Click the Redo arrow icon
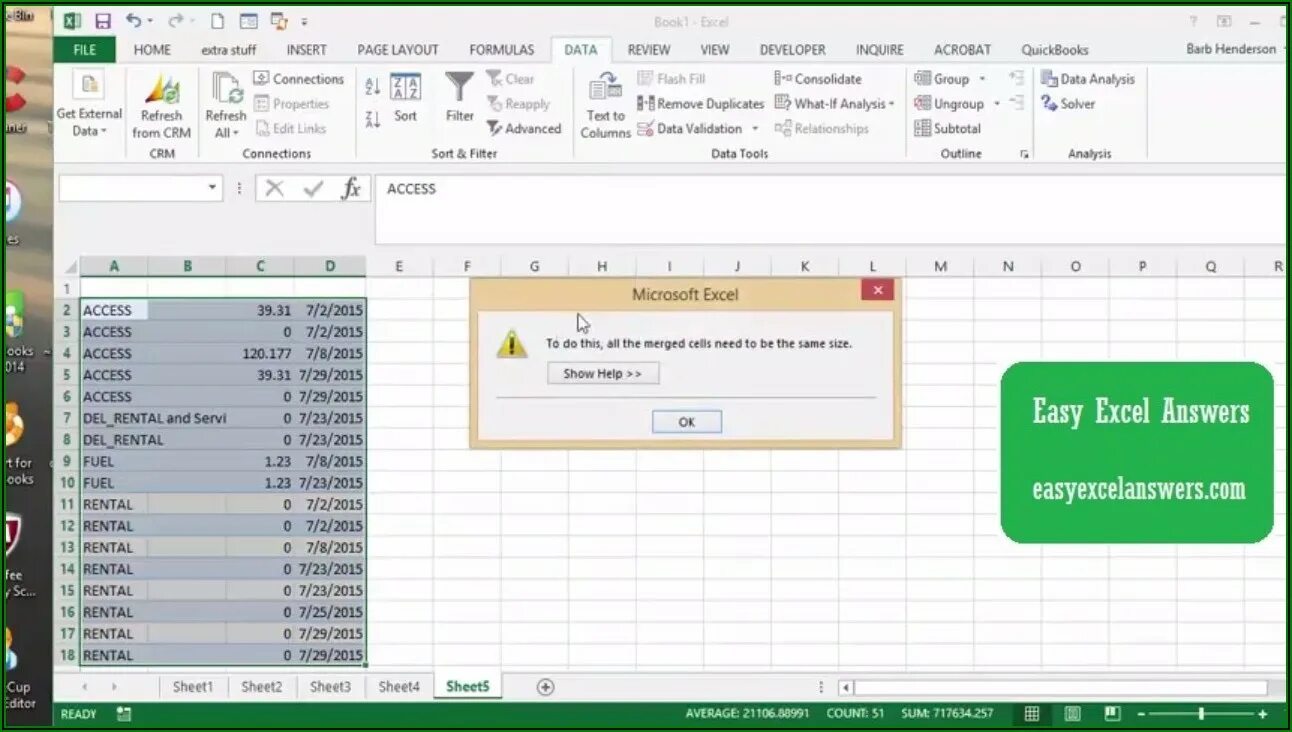 [x=175, y=20]
